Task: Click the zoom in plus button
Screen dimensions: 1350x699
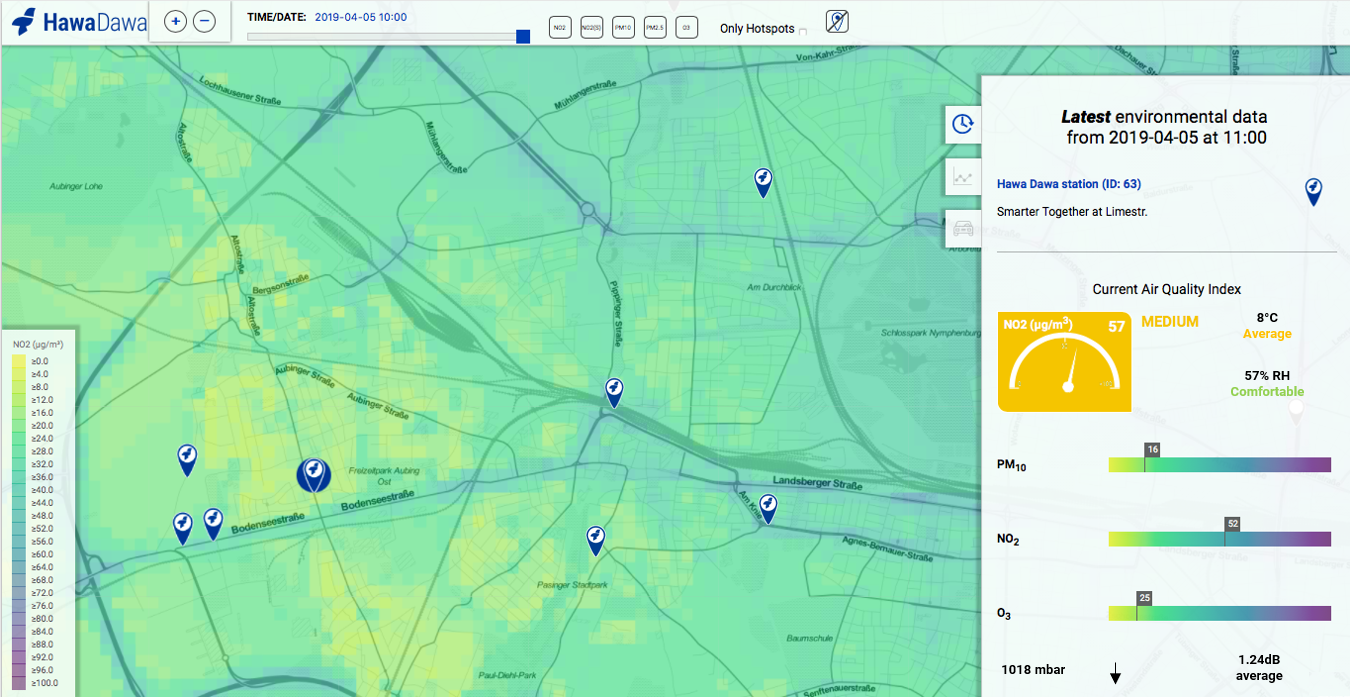Action: 175,21
